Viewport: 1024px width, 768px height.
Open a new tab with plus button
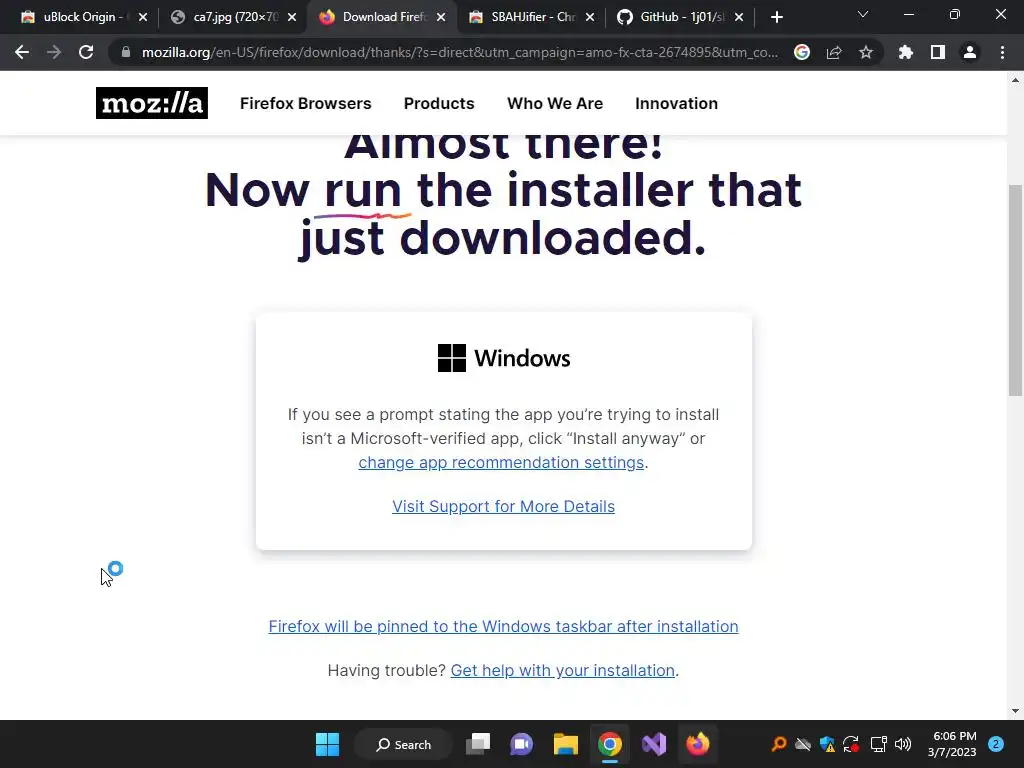coord(776,17)
